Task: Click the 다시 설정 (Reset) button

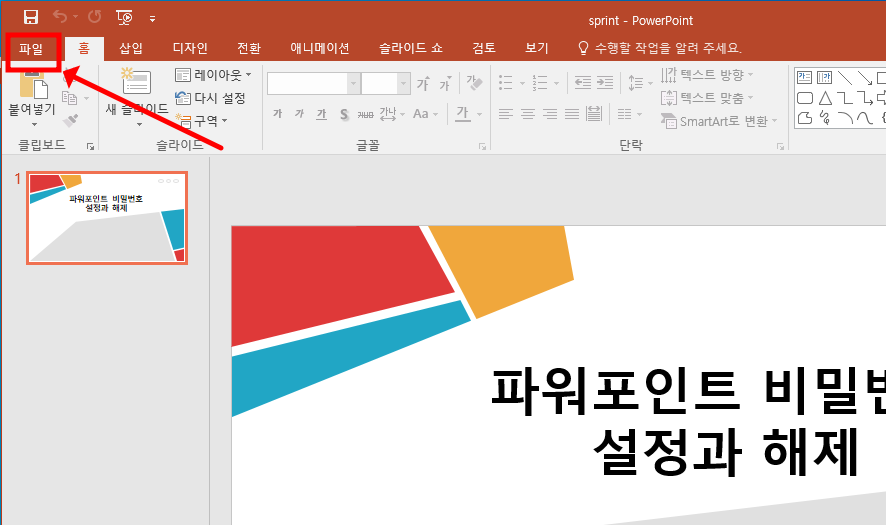Action: pos(210,98)
